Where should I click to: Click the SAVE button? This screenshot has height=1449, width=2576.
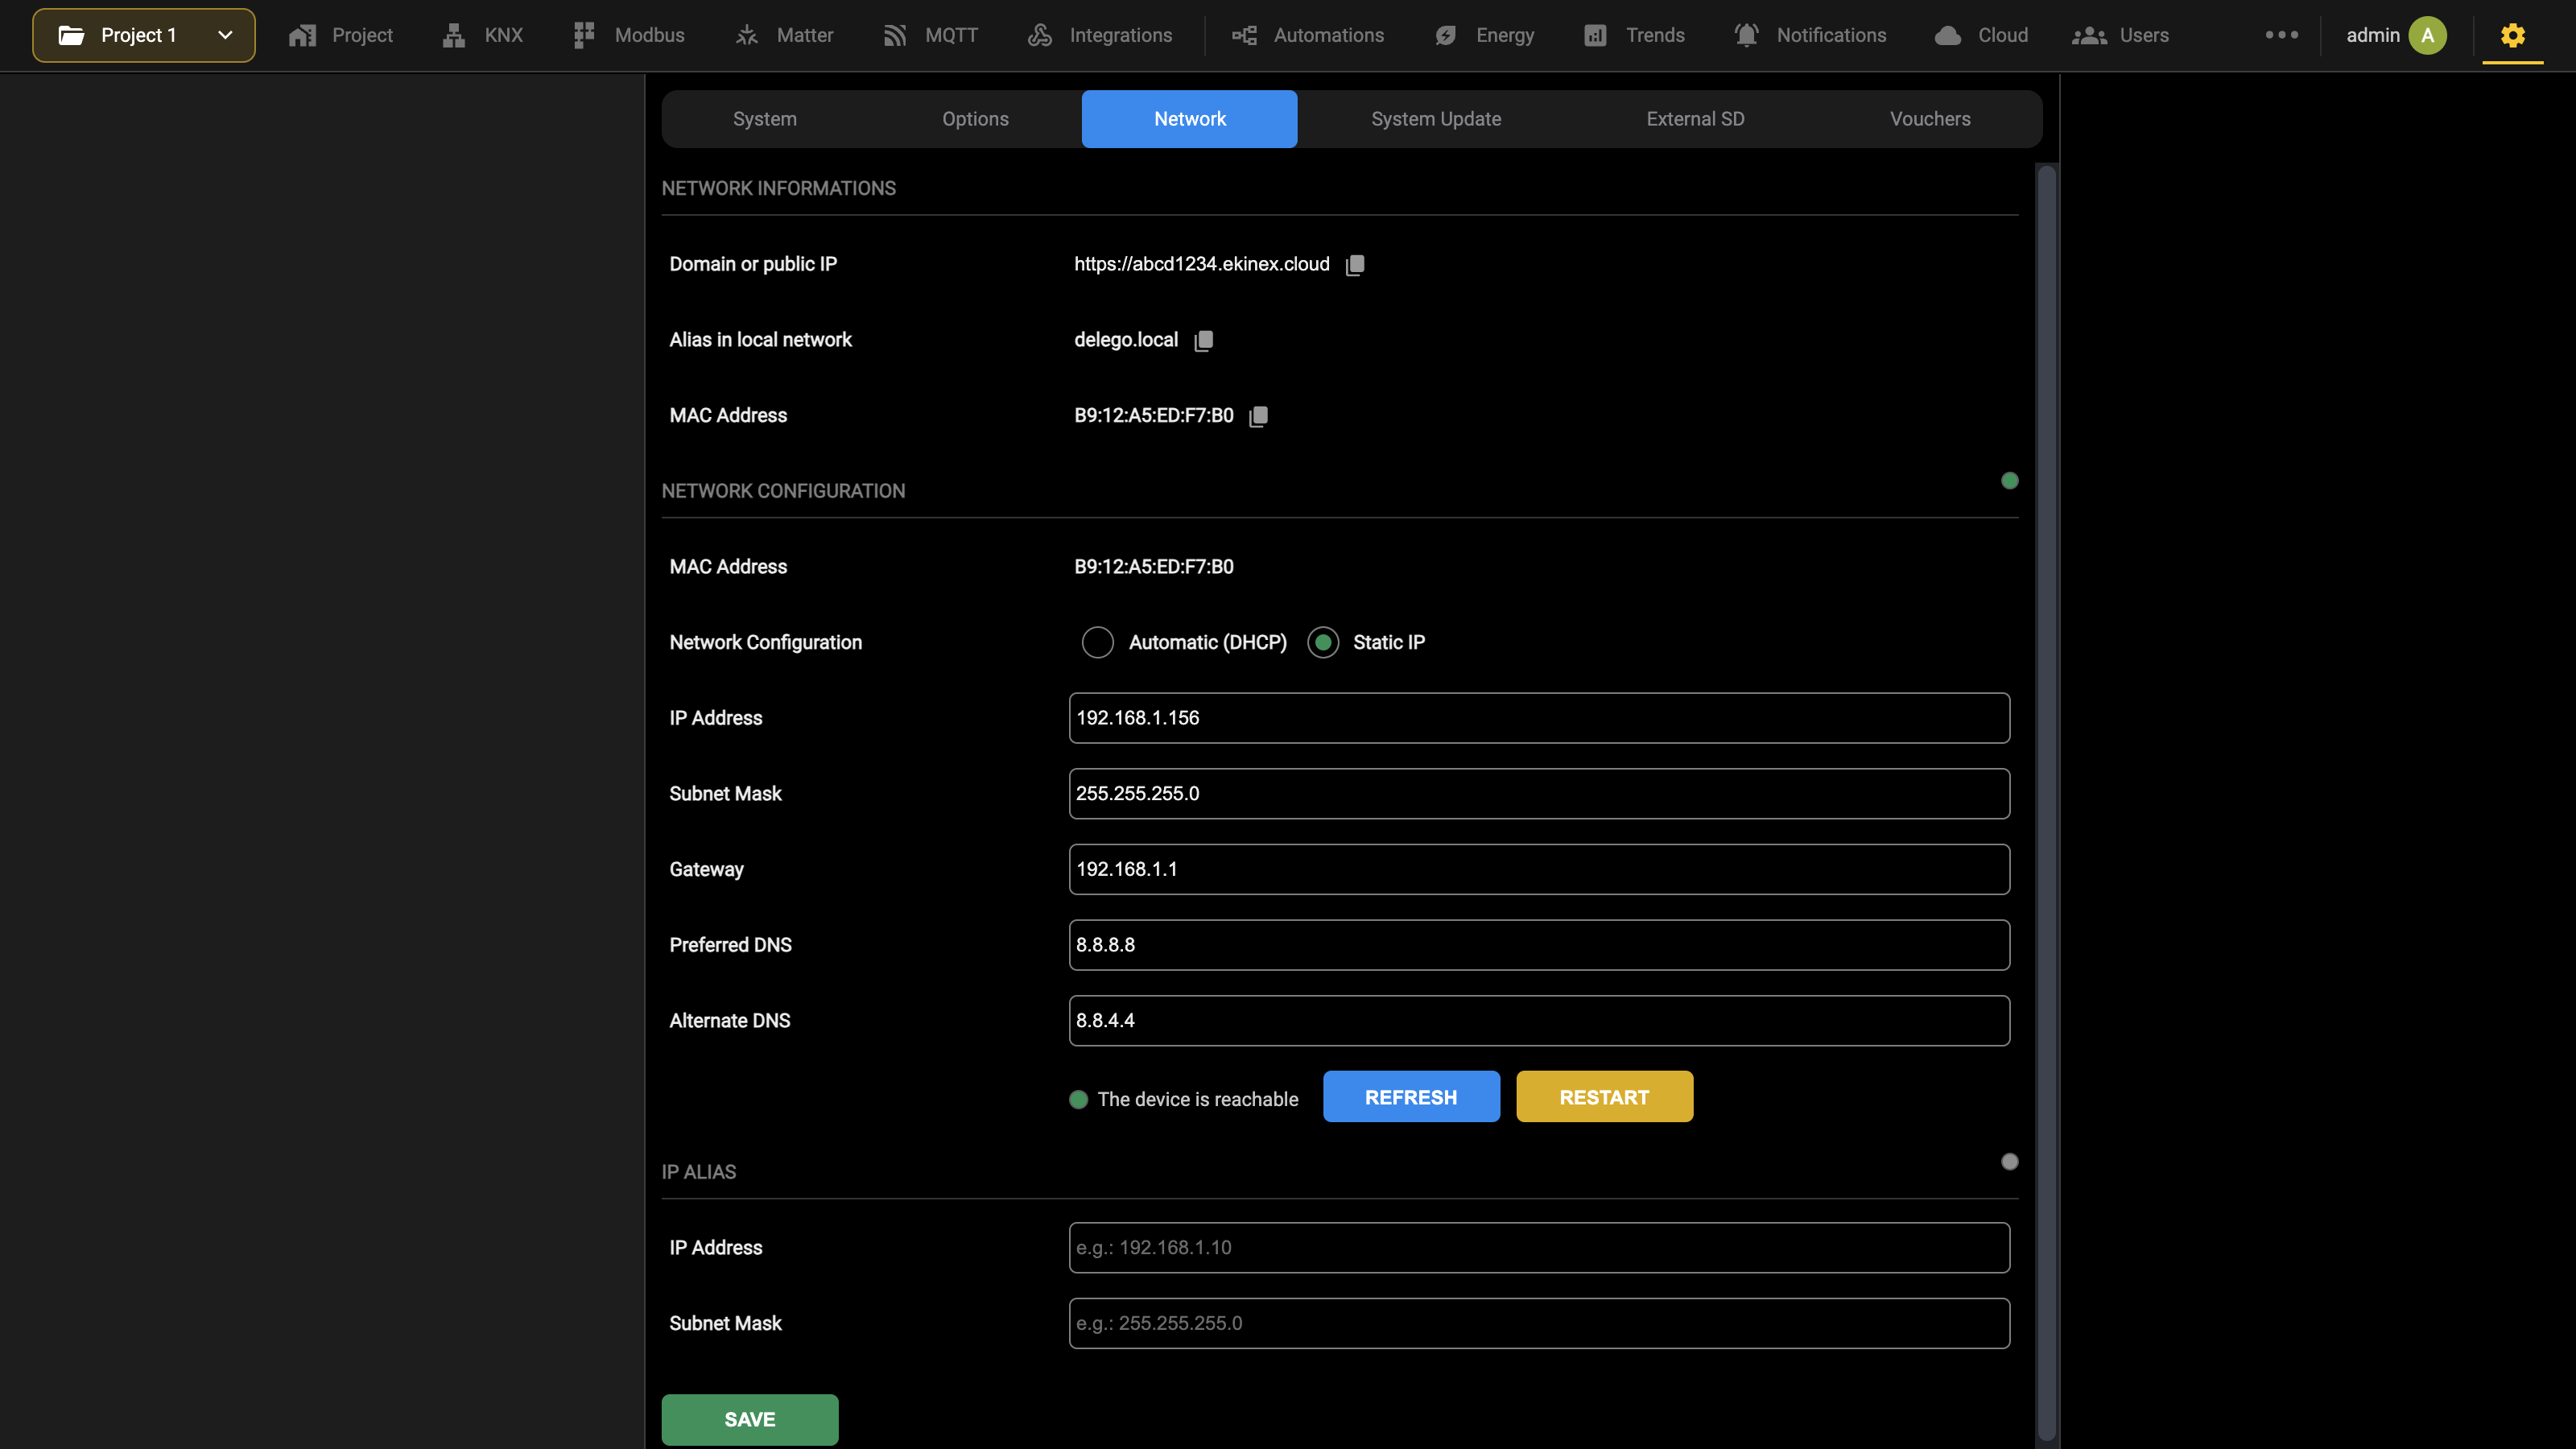(x=750, y=1419)
